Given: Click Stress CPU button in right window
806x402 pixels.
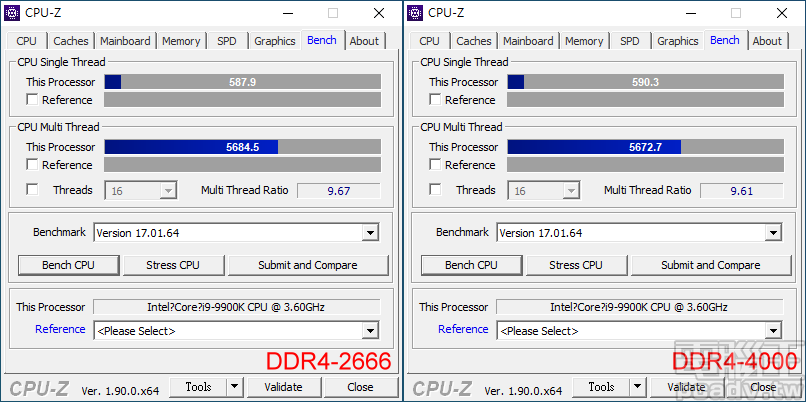Looking at the screenshot, I should 576,265.
